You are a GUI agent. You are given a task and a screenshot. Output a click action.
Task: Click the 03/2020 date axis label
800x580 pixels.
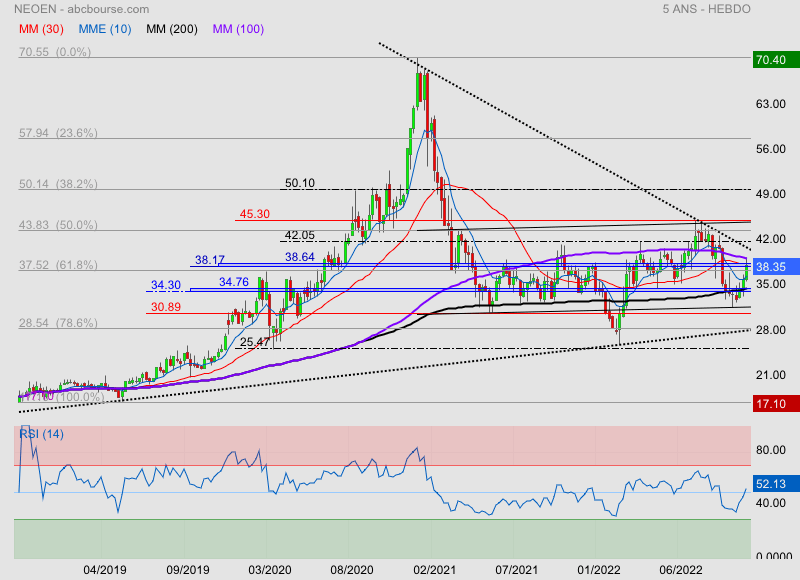coord(270,570)
